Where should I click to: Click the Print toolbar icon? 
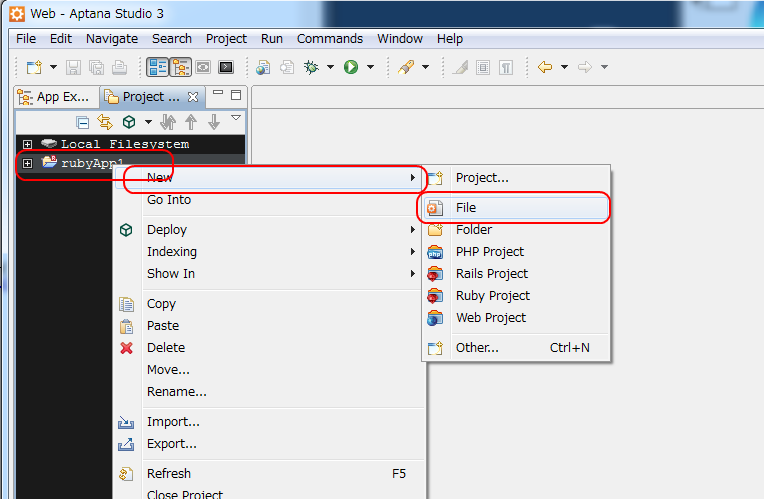coord(119,67)
